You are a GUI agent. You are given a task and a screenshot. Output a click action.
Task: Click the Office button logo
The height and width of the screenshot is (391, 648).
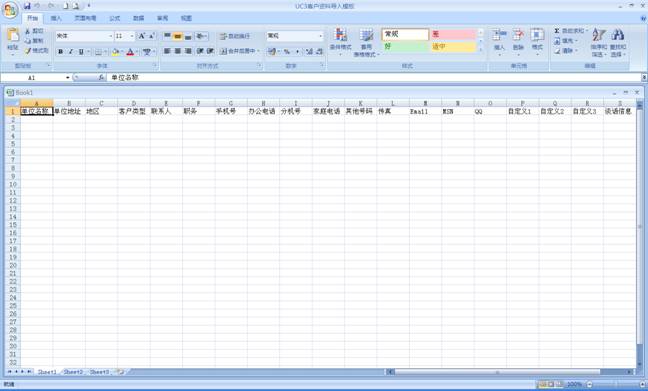pyautogui.click(x=10, y=10)
